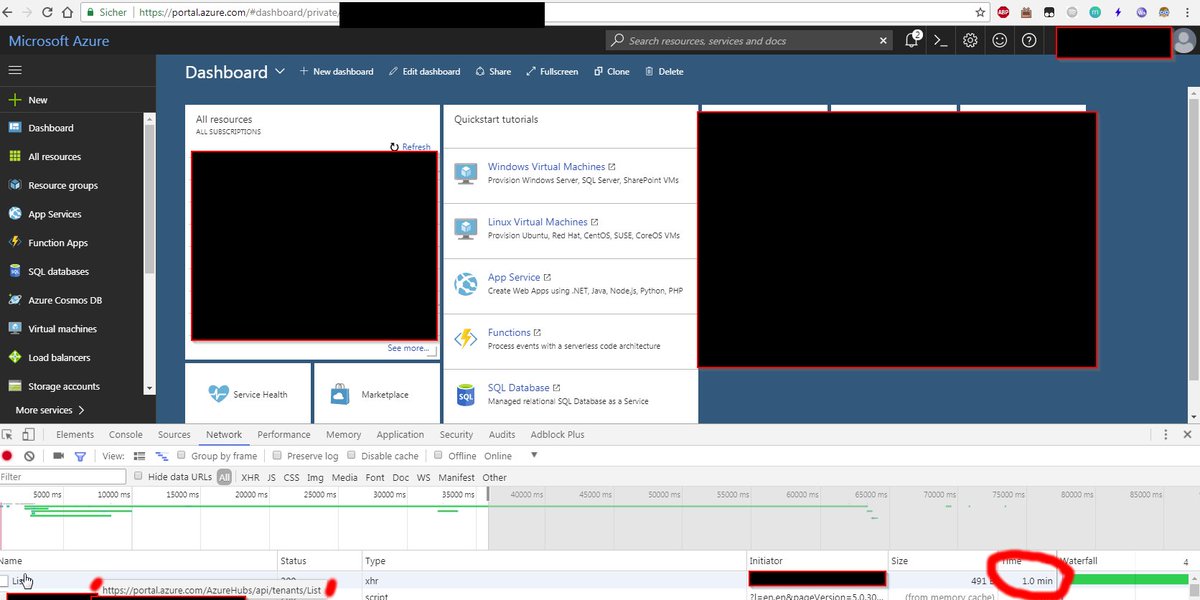Tick the checkbox beside the List request

coord(5,581)
